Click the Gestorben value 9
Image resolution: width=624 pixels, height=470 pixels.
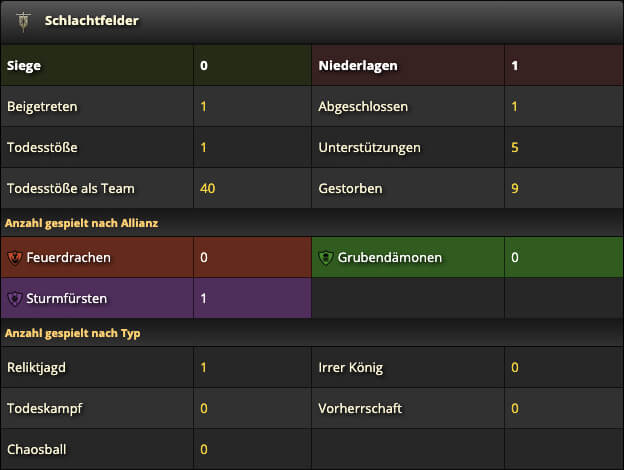tap(515, 189)
